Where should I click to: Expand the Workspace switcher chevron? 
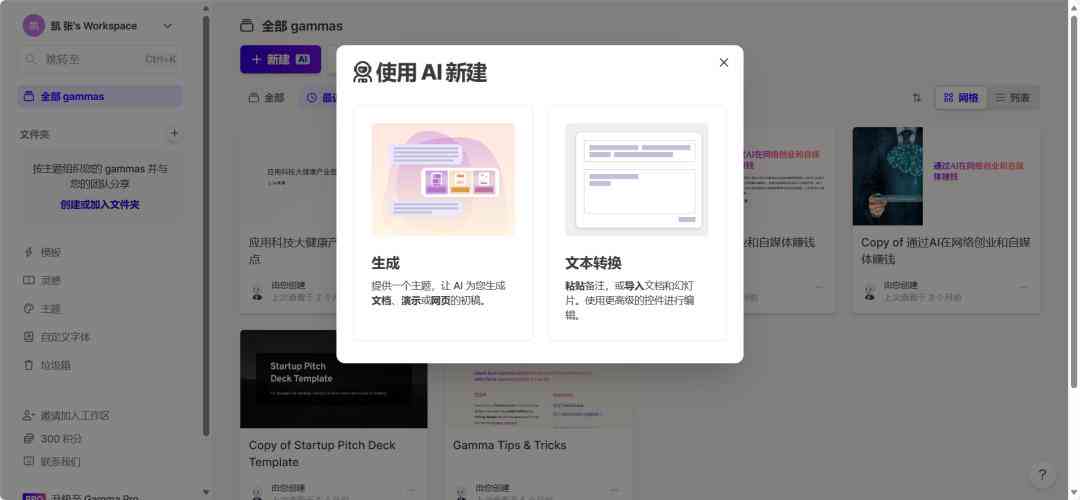point(167,26)
